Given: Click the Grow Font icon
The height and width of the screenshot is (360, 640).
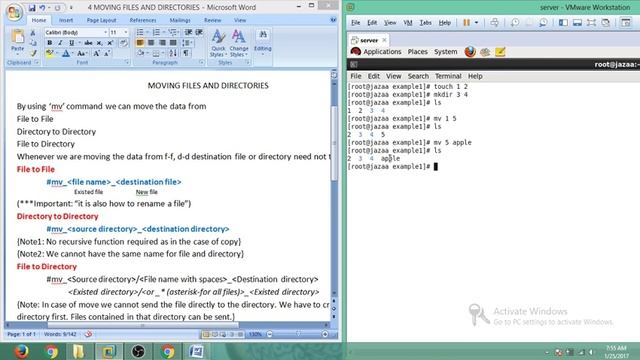Looking at the screenshot, I should (x=97, y=53).
